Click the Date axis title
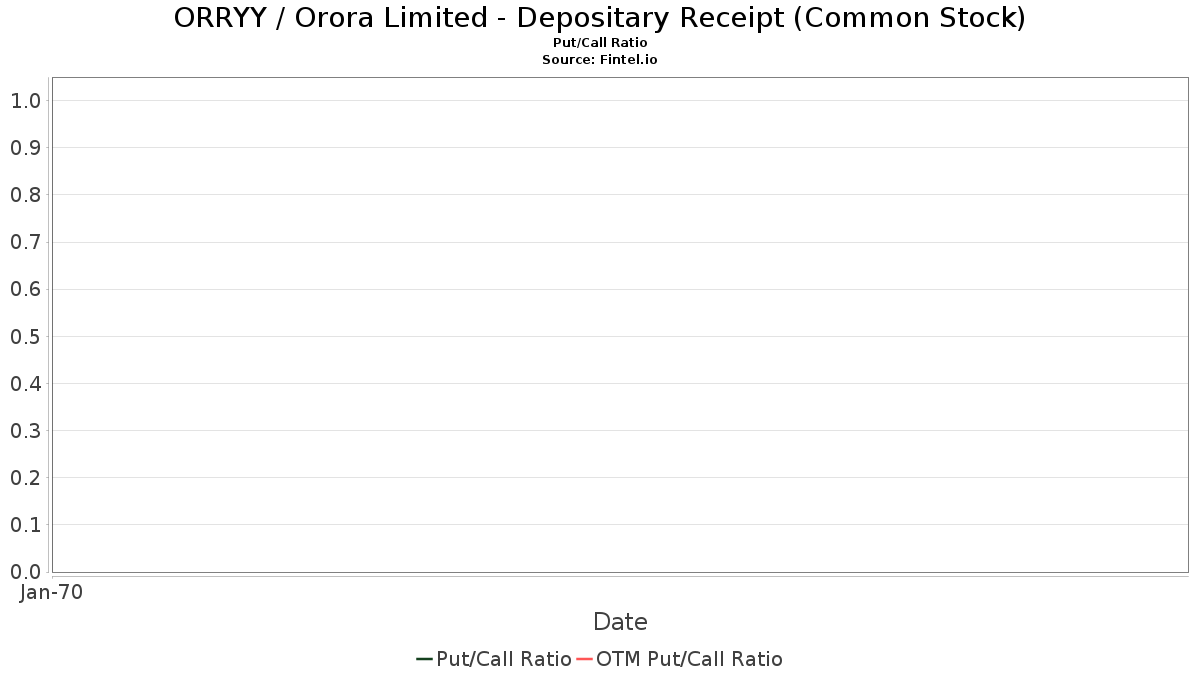 [620, 622]
